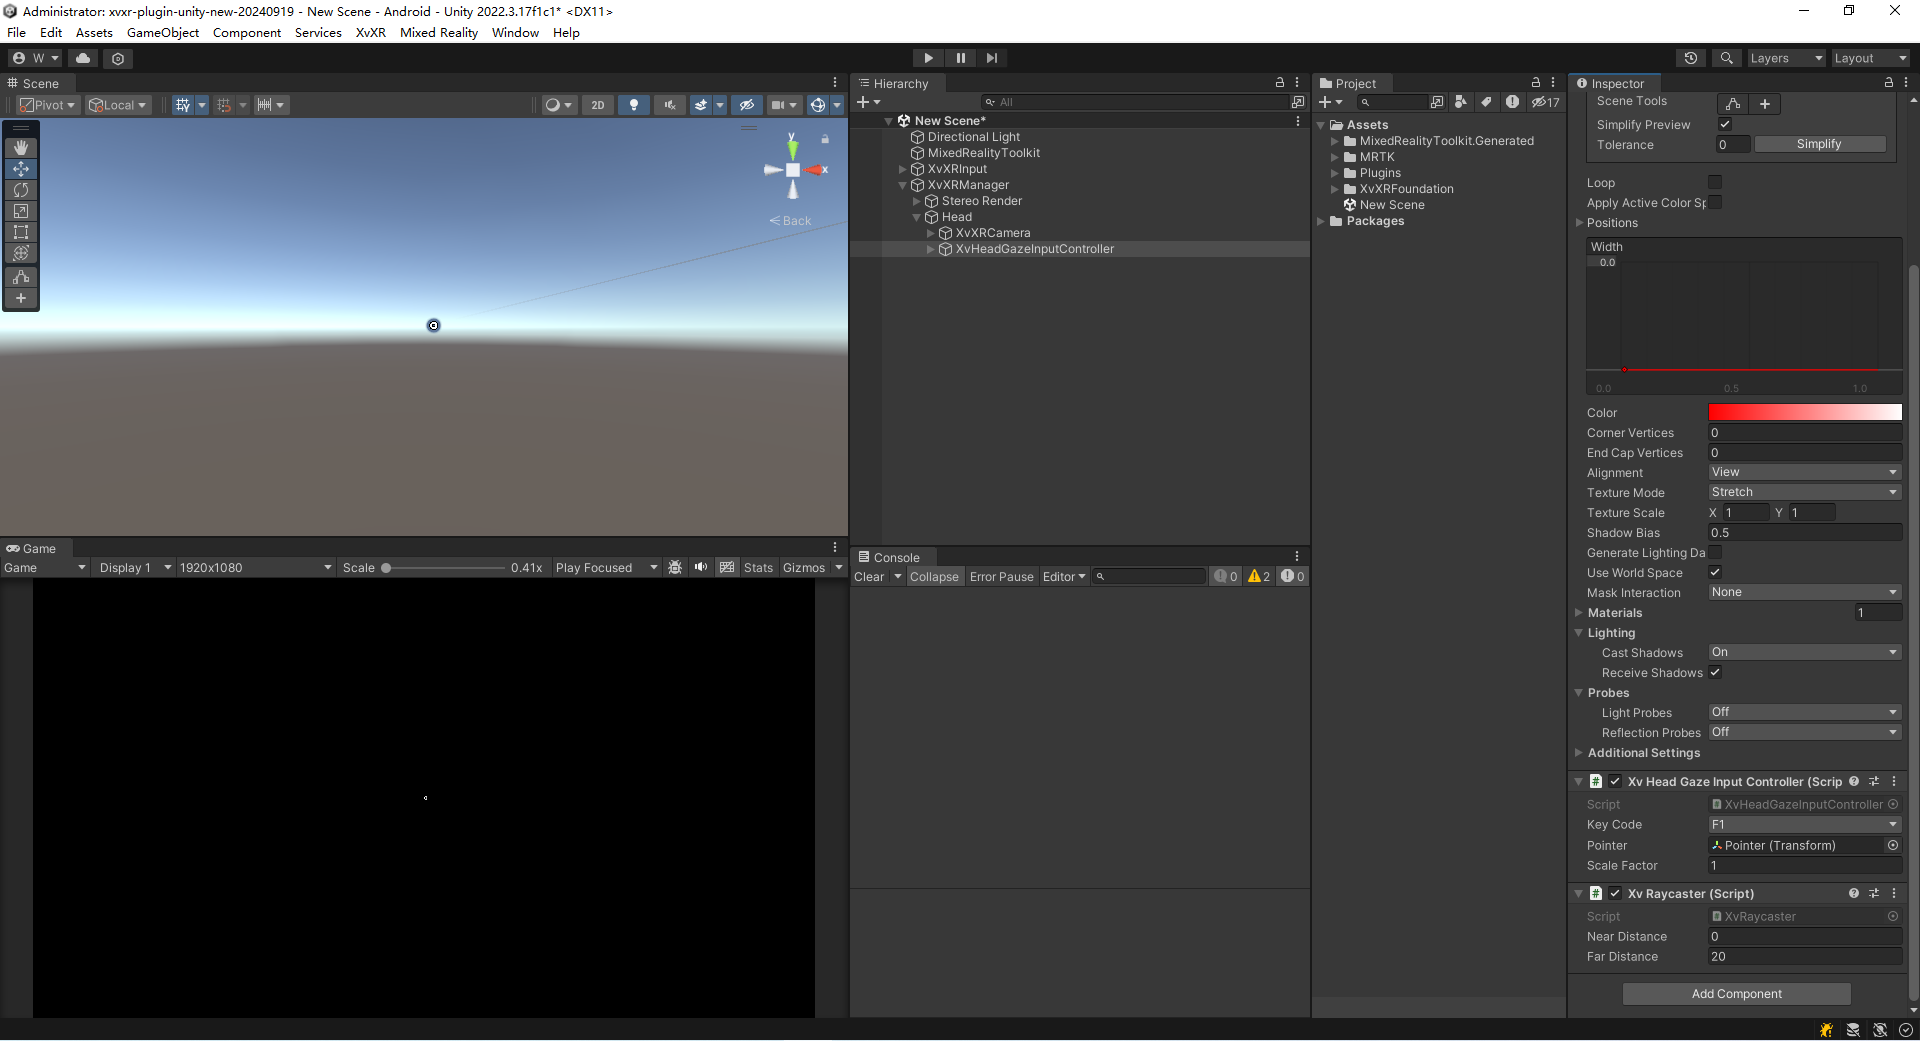The height and width of the screenshot is (1041, 1920).
Task: Open the Alignment View dropdown
Action: pos(1804,472)
